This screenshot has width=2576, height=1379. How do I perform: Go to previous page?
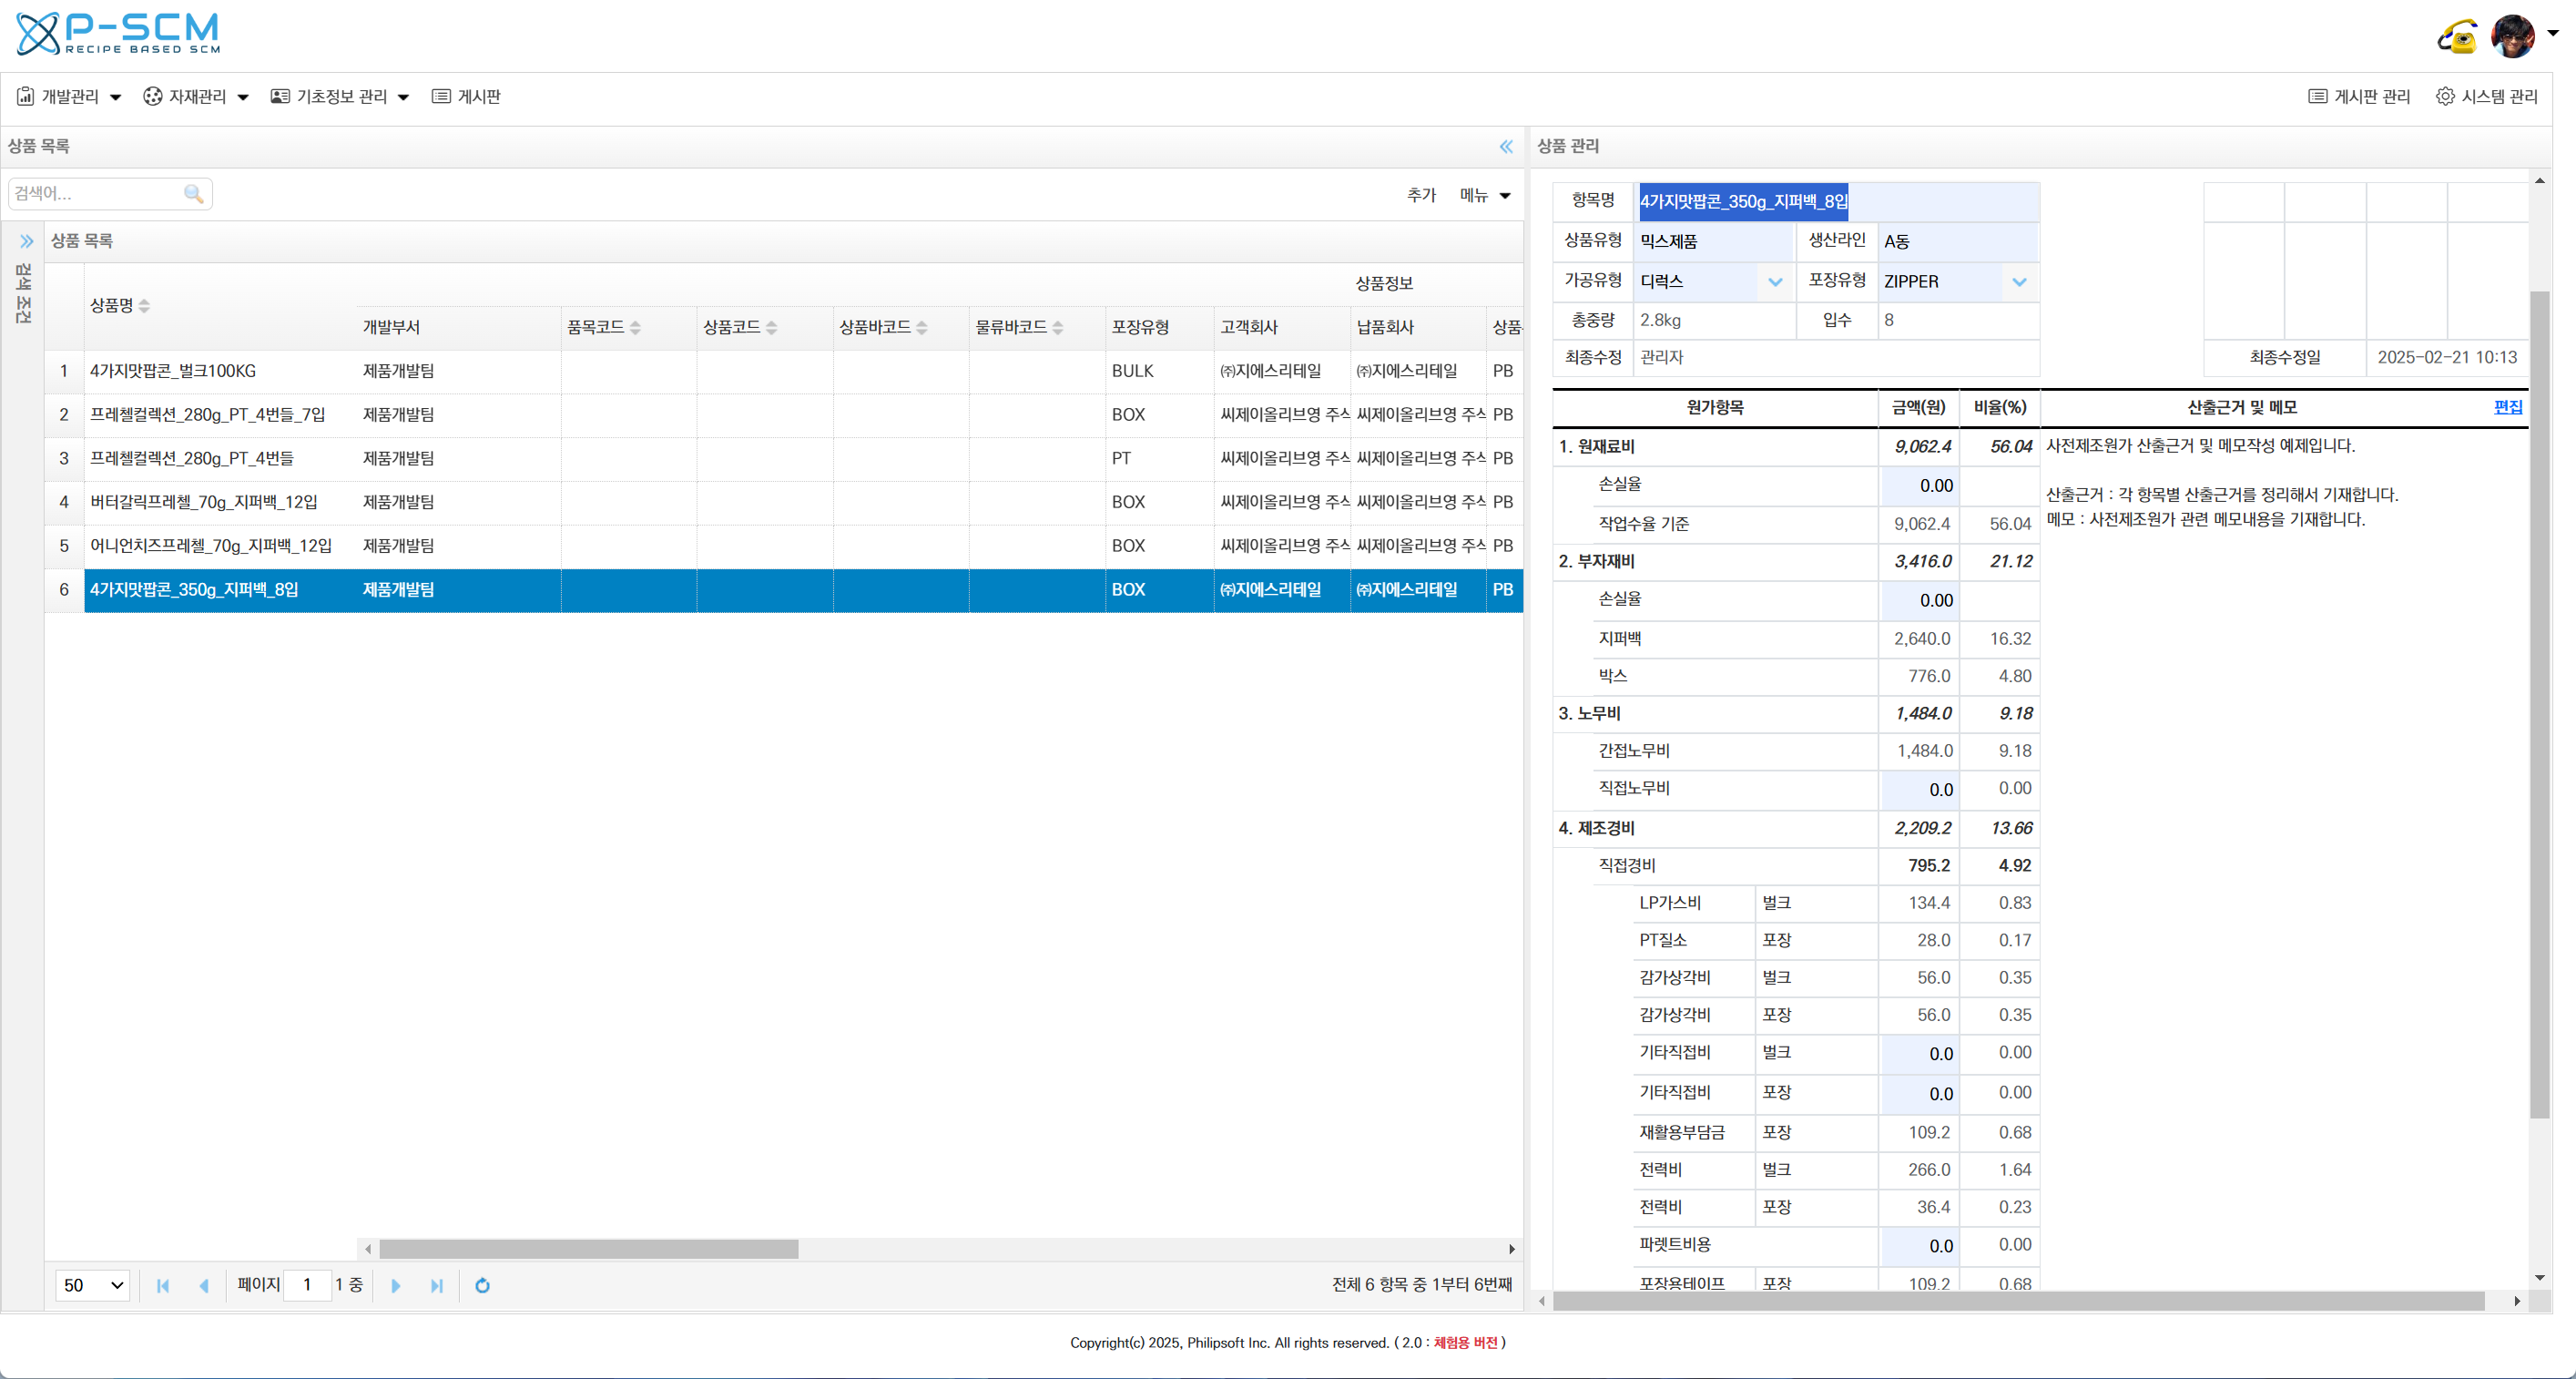(x=204, y=1286)
